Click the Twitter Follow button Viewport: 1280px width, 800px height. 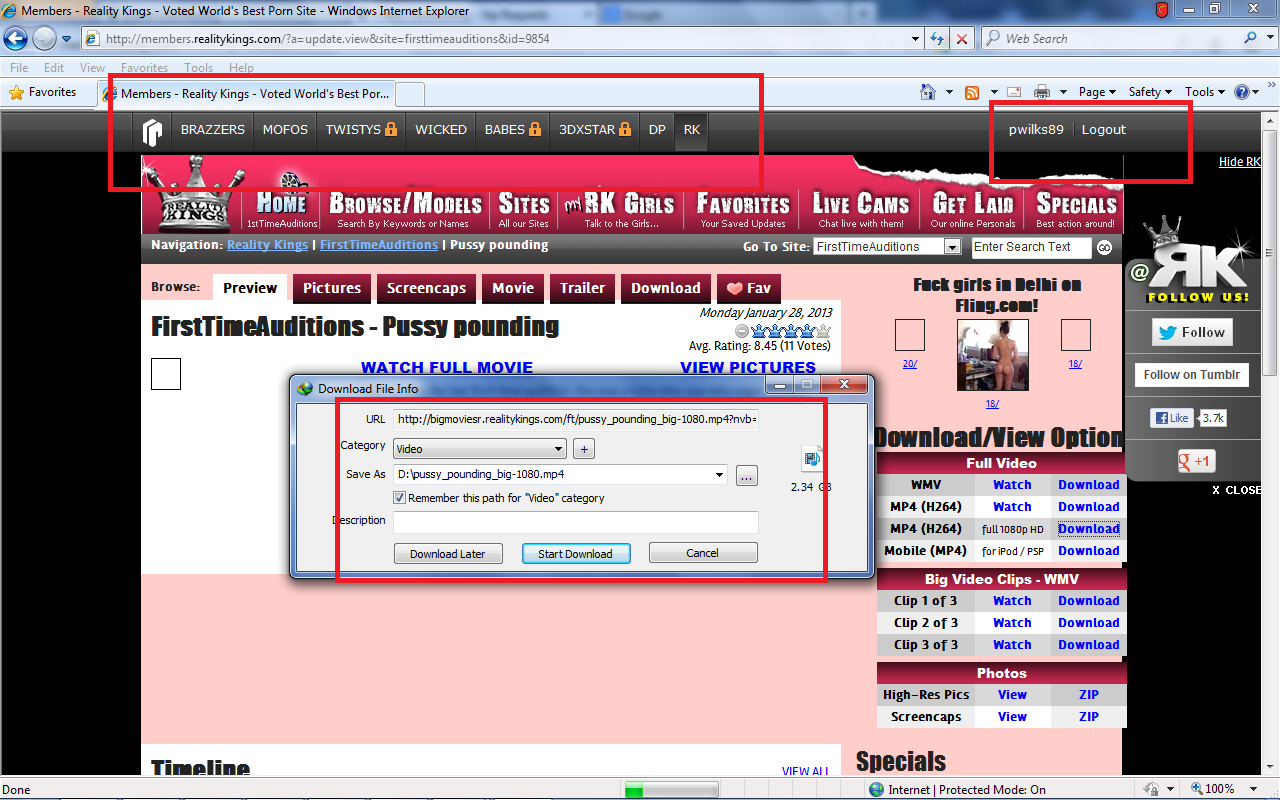pos(1192,332)
